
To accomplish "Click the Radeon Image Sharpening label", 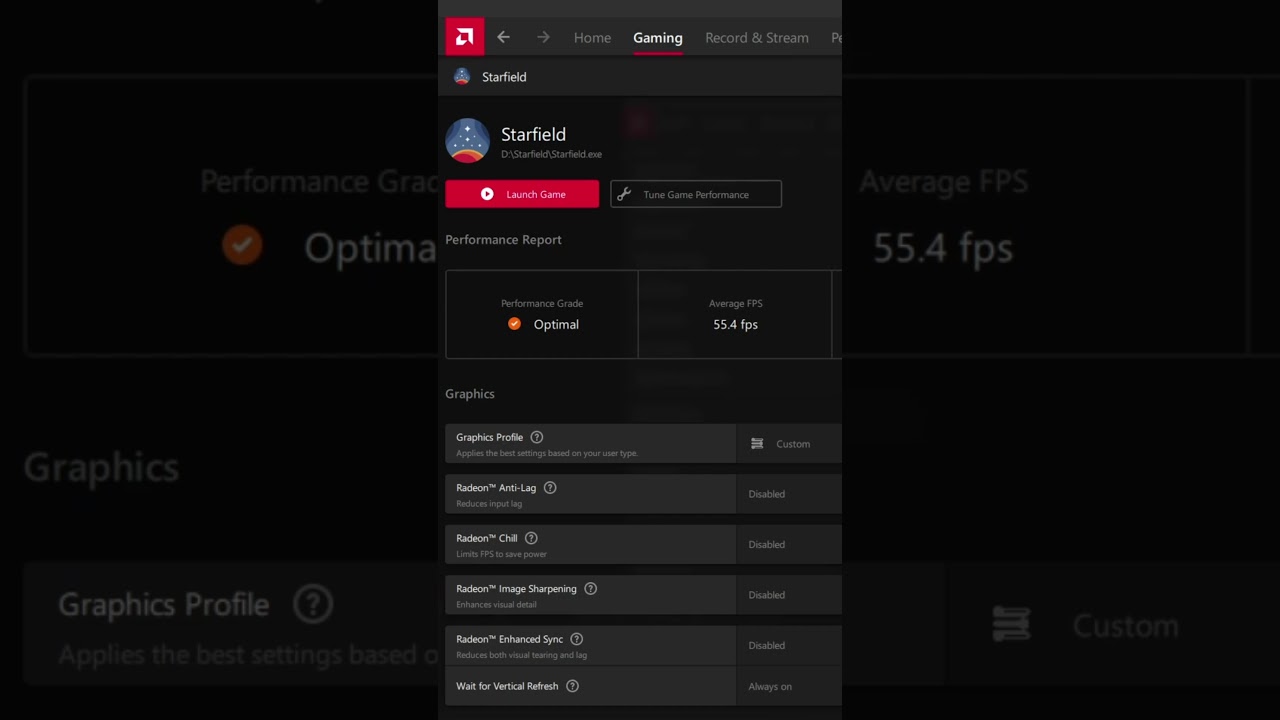I will click(516, 589).
